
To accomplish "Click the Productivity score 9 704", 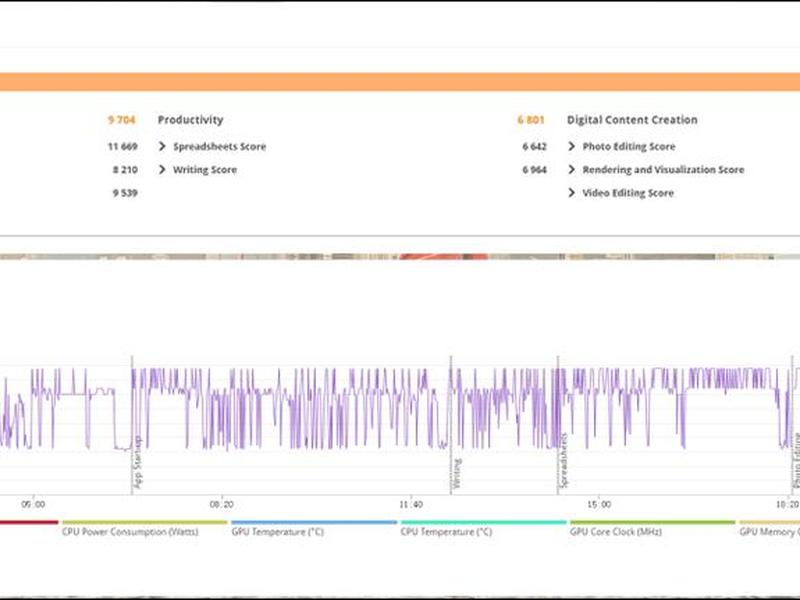I will click(x=121, y=120).
